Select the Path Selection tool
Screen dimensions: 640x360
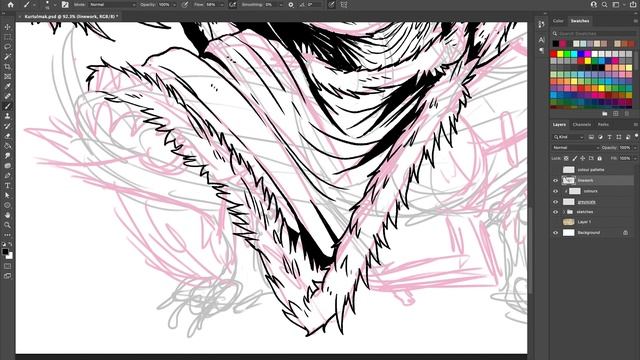[x=7, y=195]
